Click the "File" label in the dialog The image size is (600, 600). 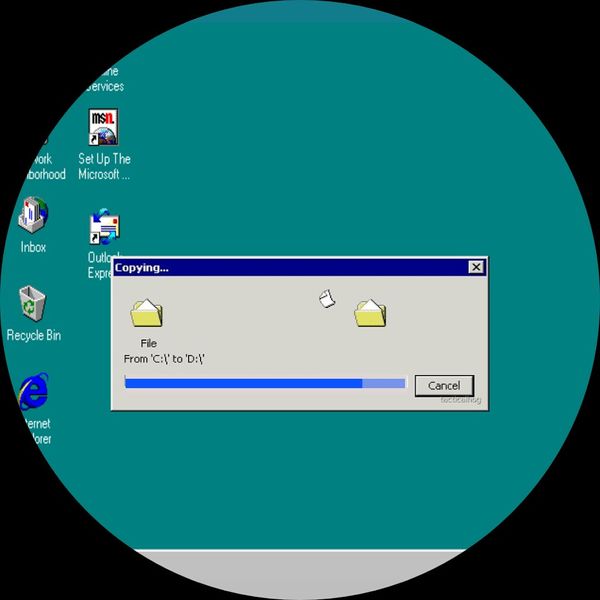tap(148, 343)
